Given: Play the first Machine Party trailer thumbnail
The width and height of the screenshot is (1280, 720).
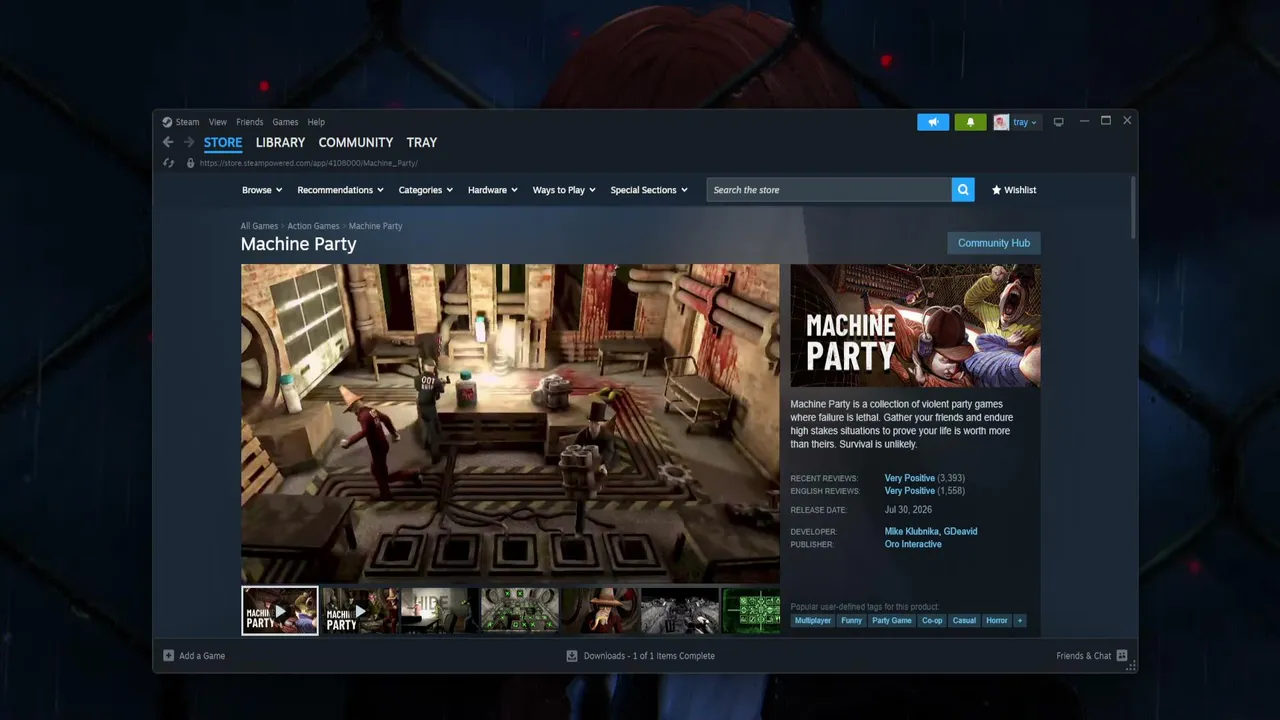Looking at the screenshot, I should coord(280,611).
